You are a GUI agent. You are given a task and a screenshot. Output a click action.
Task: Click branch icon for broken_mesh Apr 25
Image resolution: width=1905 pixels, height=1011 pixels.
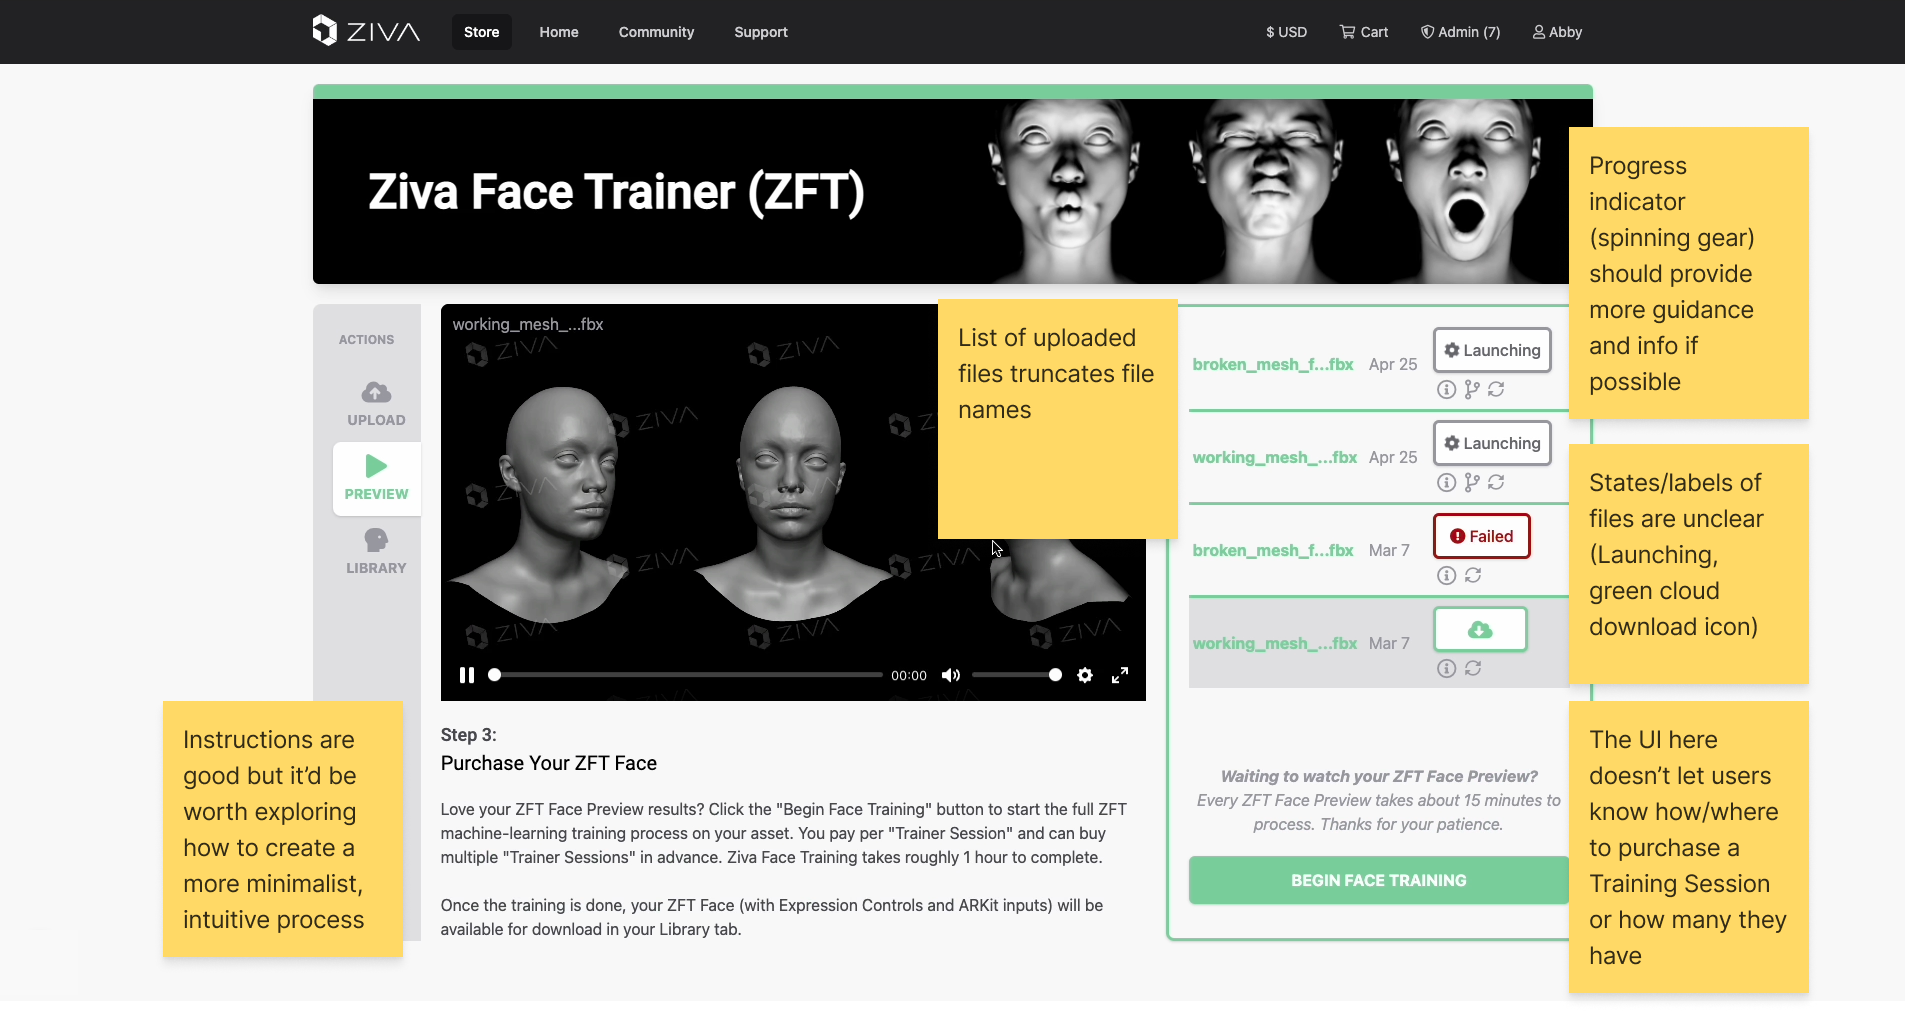tap(1471, 390)
